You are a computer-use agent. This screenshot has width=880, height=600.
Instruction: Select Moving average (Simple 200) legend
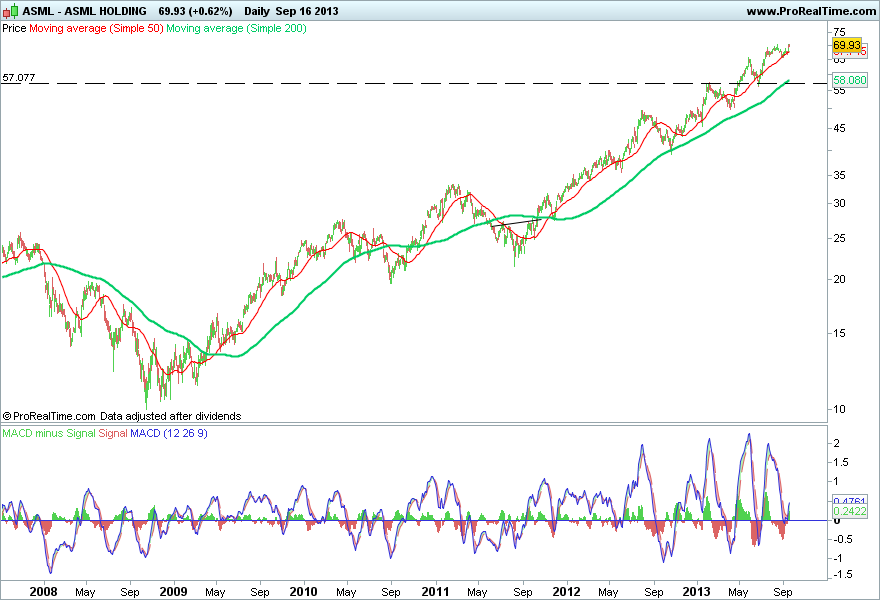point(236,28)
